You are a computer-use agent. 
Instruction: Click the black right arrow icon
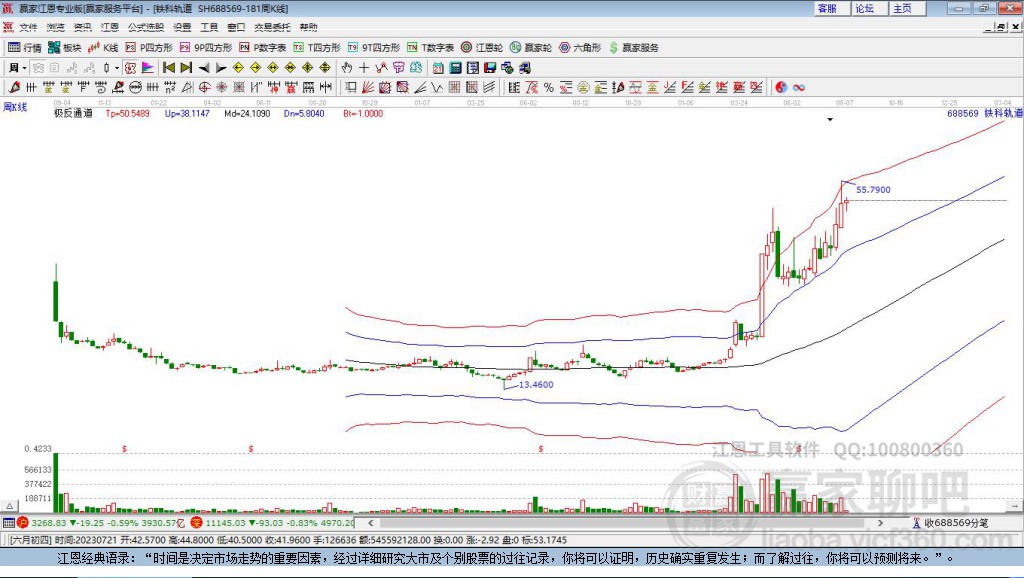(x=221, y=68)
